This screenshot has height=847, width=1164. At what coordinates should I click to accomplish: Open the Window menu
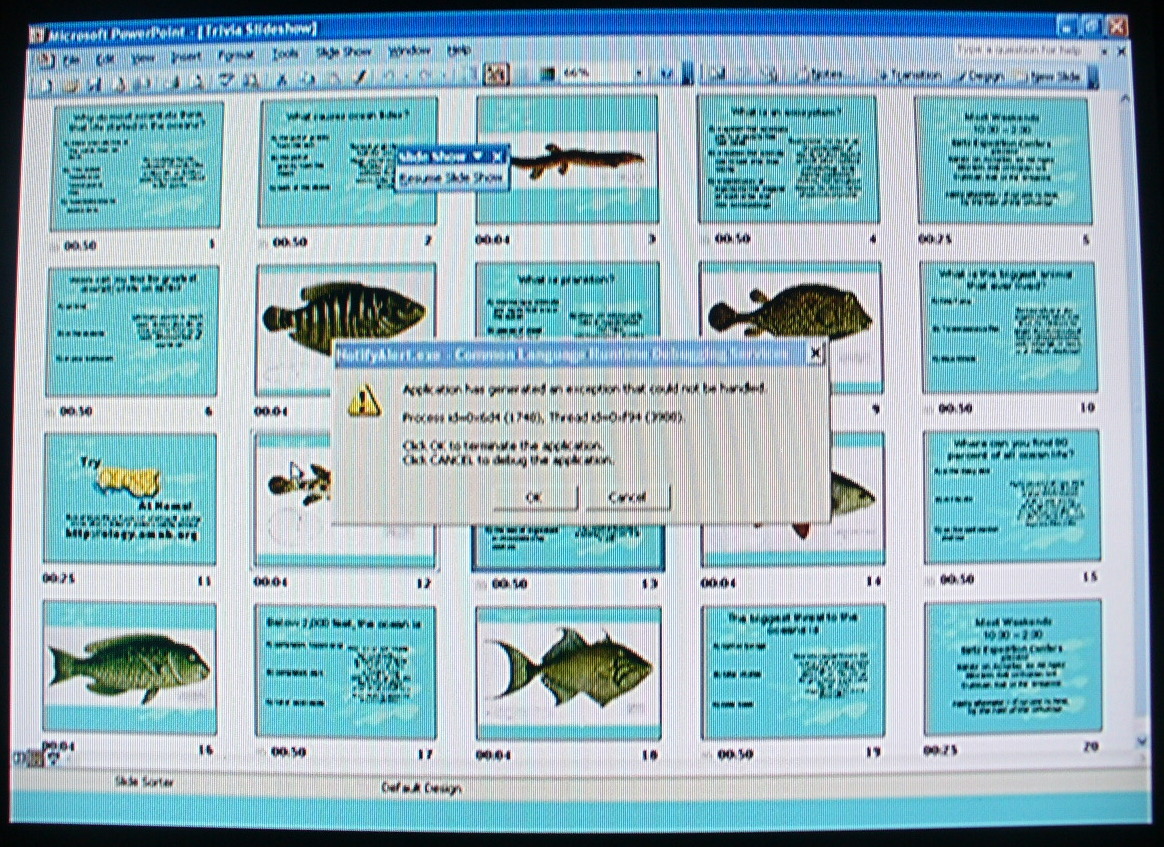(x=410, y=50)
